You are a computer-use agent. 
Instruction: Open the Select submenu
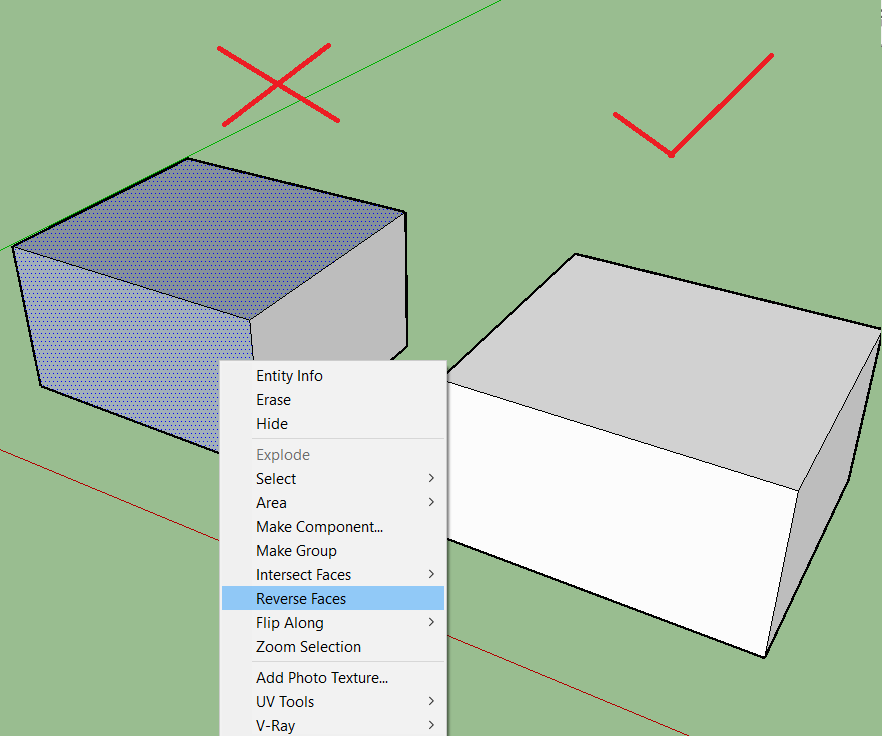pyautogui.click(x=333, y=479)
